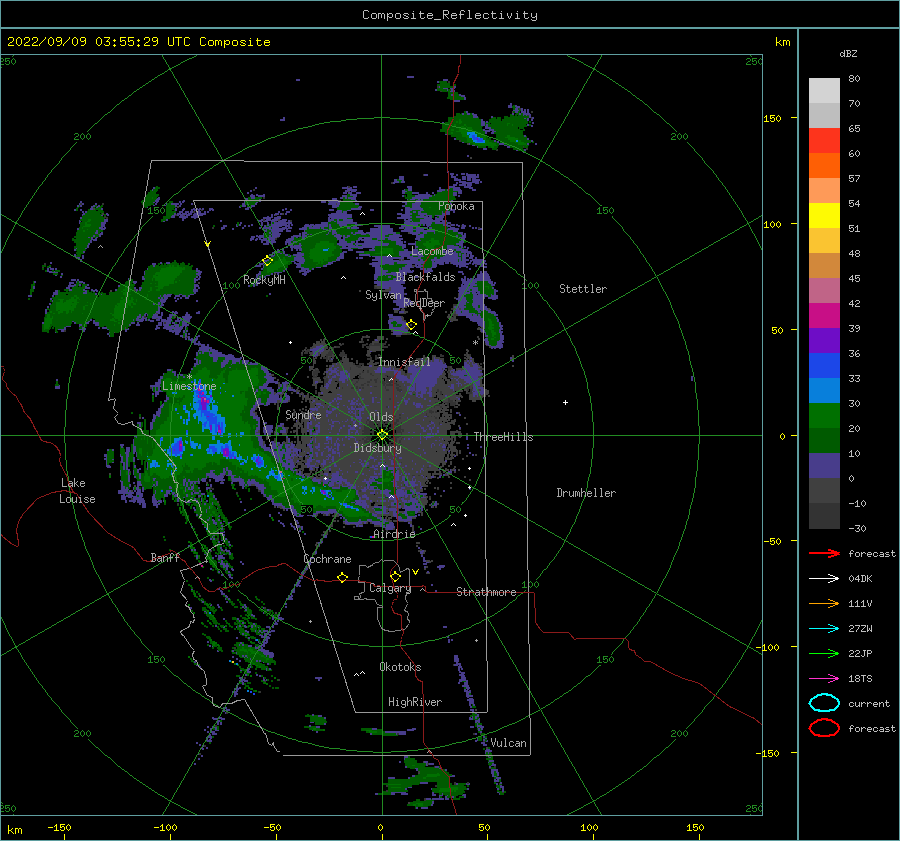
Task: Click the Cochrane town label
Action: point(327,559)
